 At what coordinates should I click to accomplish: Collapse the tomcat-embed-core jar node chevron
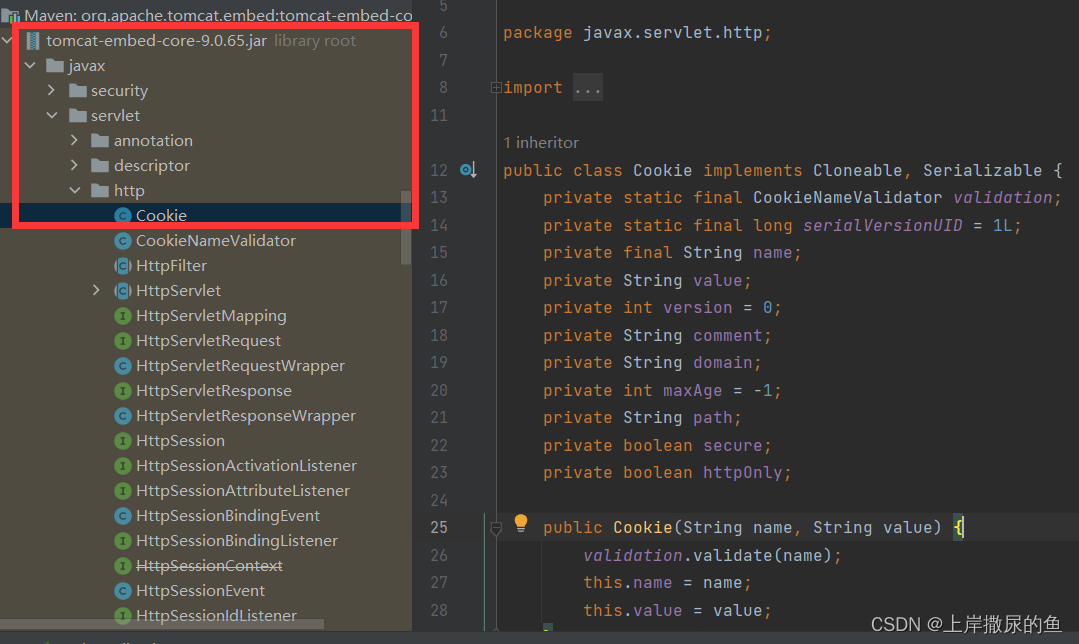pyautogui.click(x=8, y=41)
